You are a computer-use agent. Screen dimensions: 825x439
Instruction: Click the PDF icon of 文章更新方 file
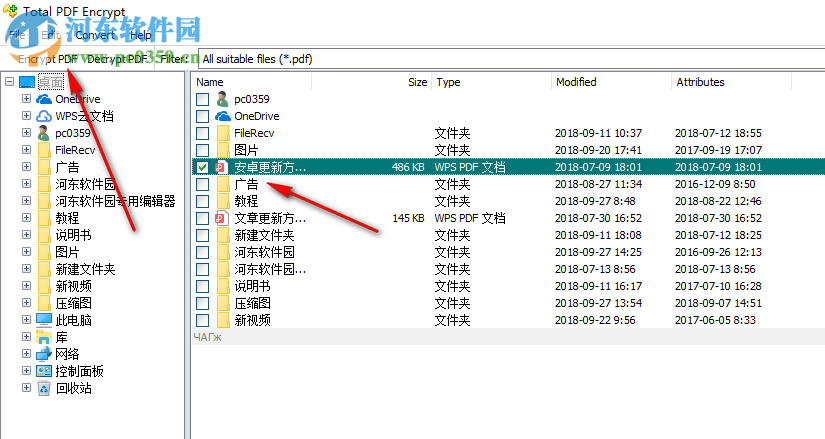[x=221, y=218]
